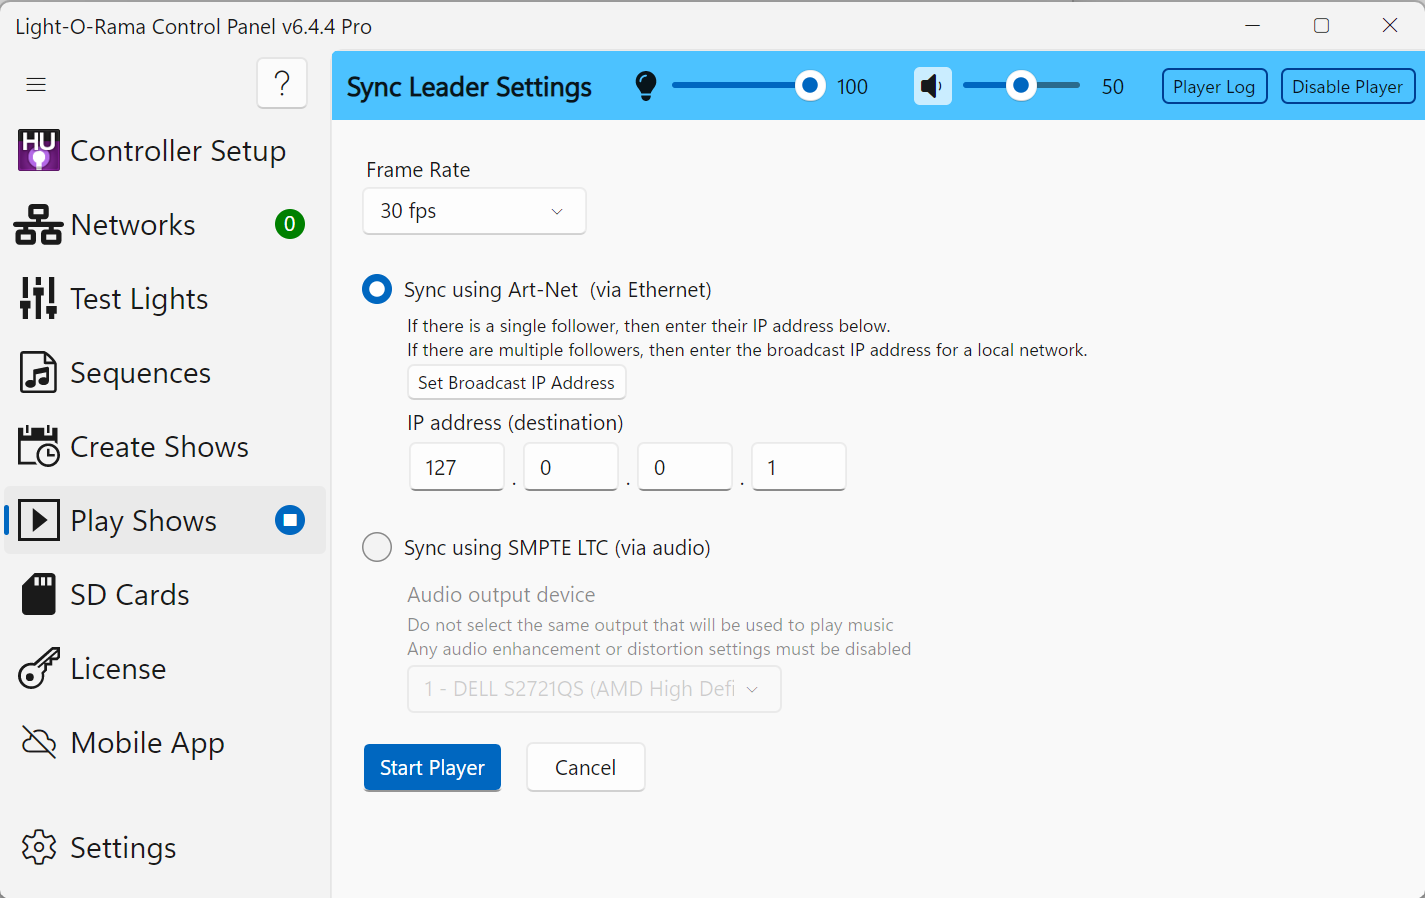Click the License key icon
1425x898 pixels.
38,669
